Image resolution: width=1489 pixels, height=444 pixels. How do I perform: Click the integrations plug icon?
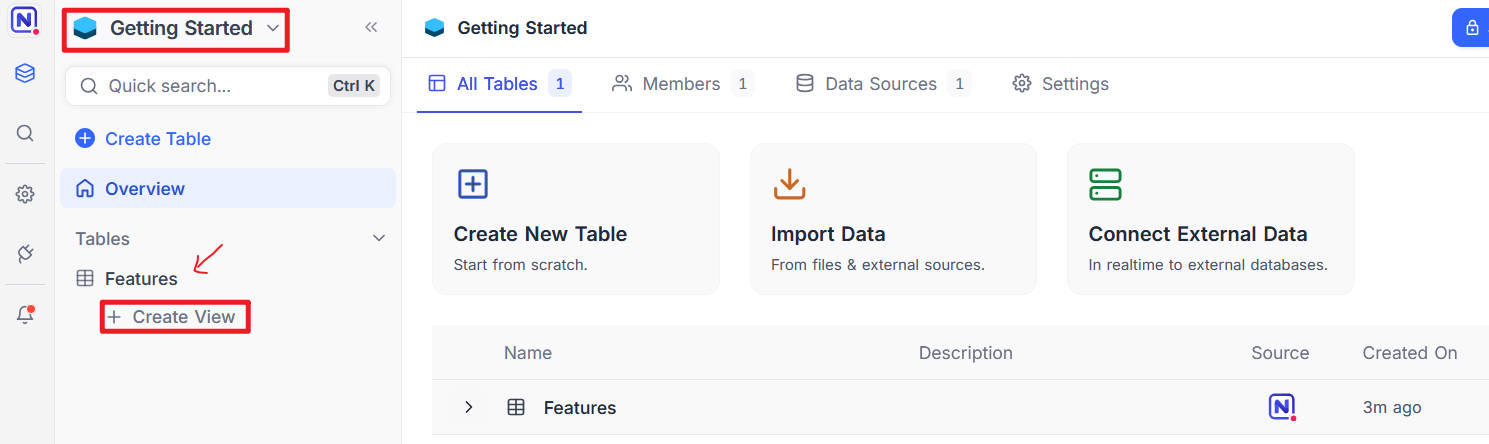tap(25, 254)
